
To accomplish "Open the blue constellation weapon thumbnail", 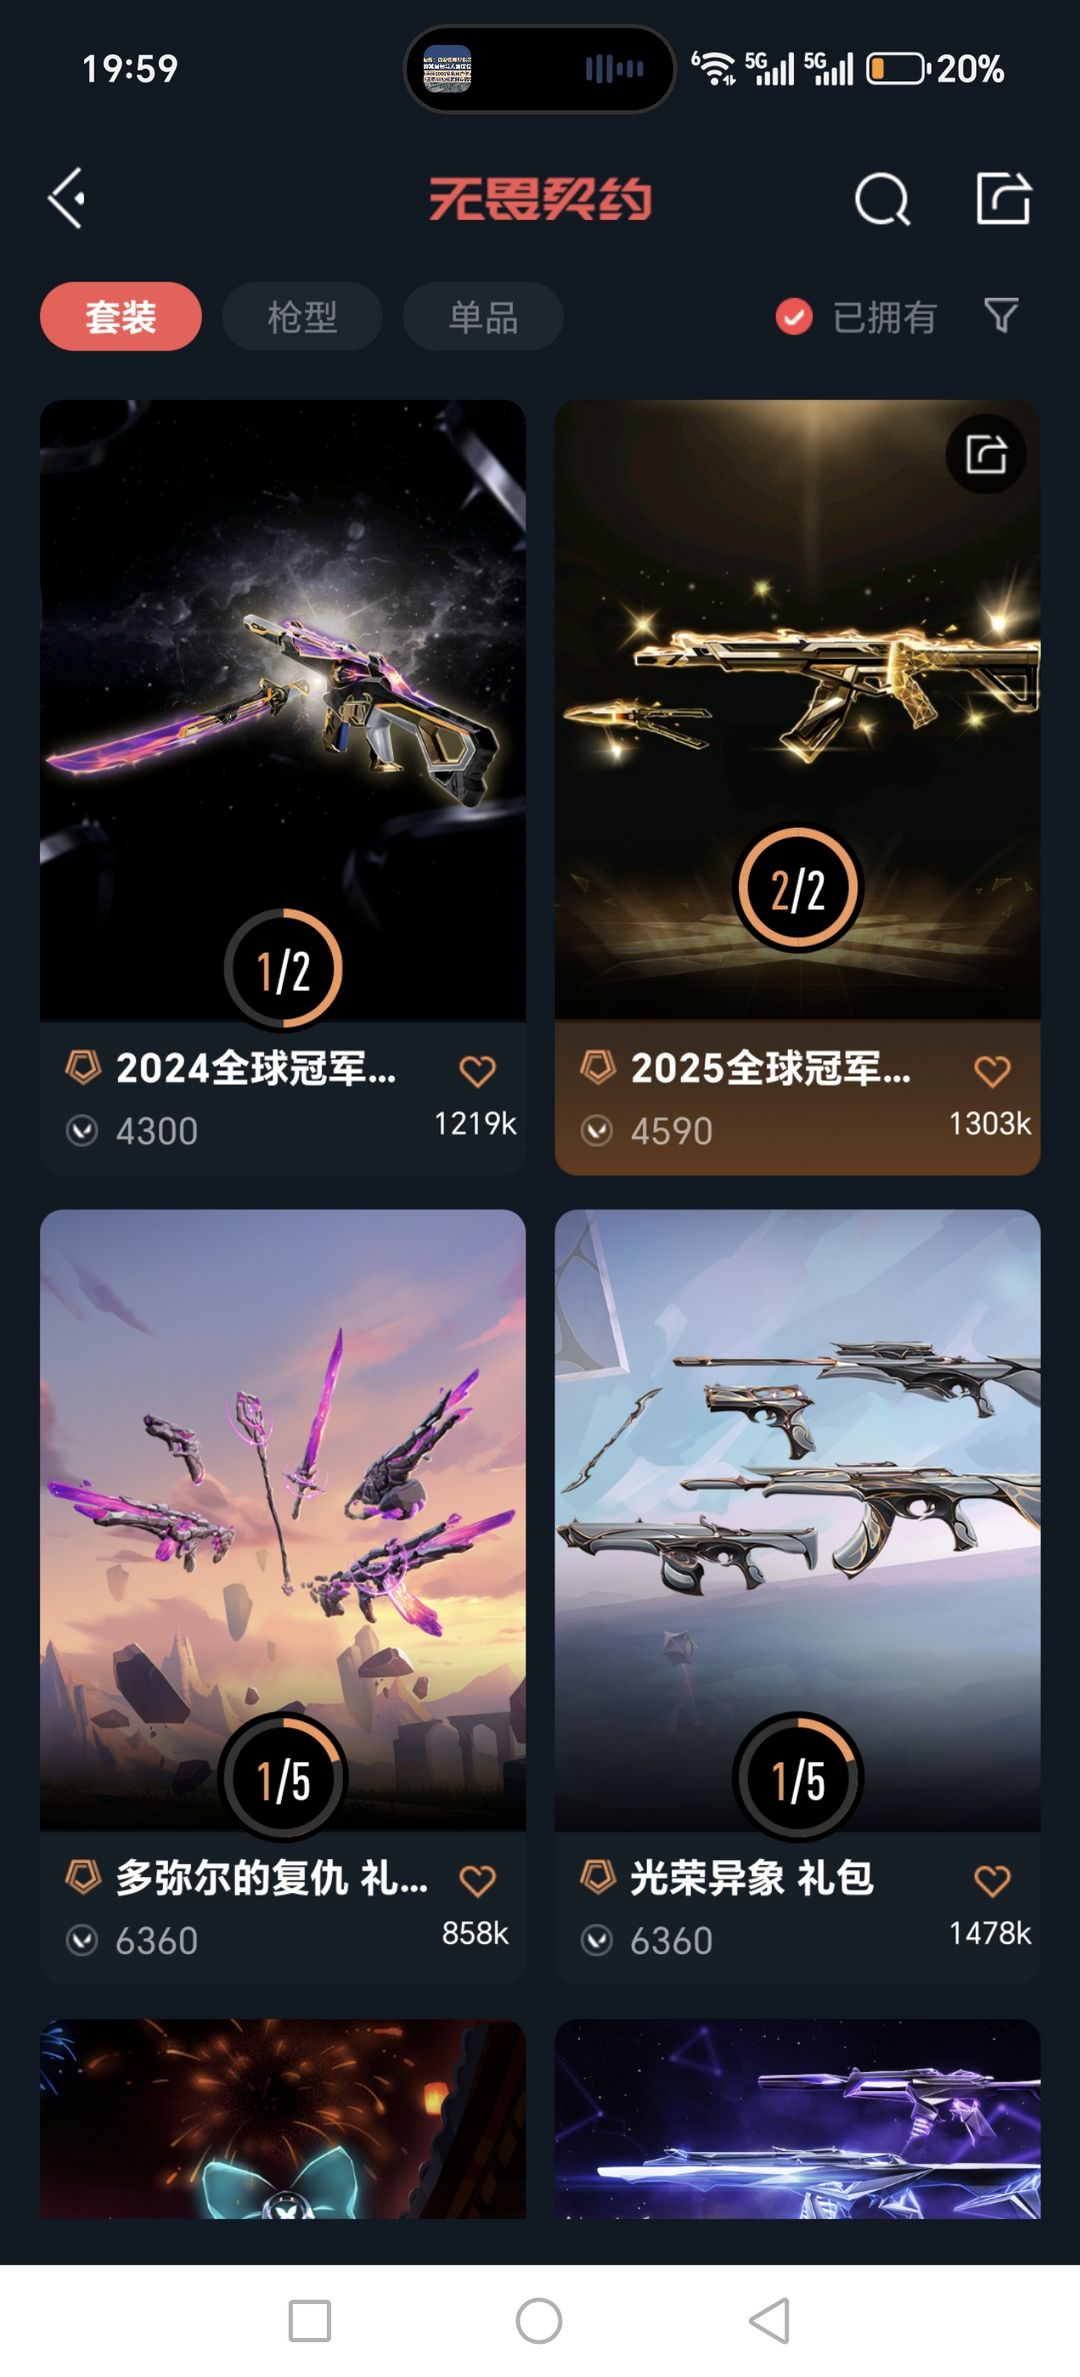I will pyautogui.click(x=798, y=2119).
